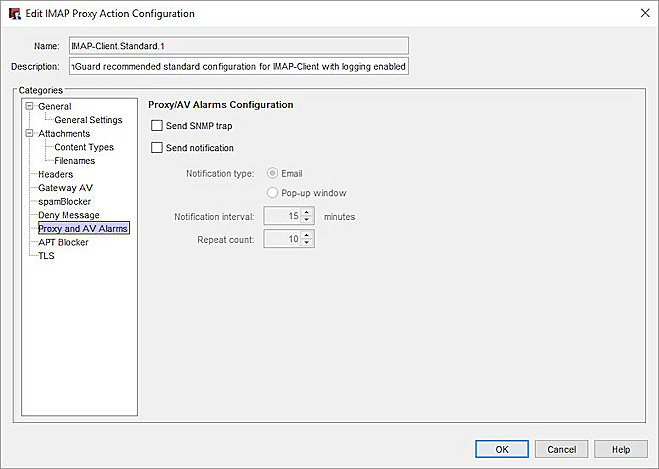The width and height of the screenshot is (659, 469).
Task: Collapse the Attachments tree node
Action: tap(30, 133)
